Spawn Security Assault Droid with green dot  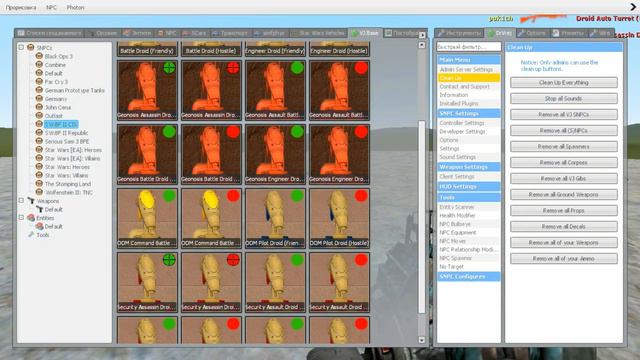pyautogui.click(x=275, y=282)
